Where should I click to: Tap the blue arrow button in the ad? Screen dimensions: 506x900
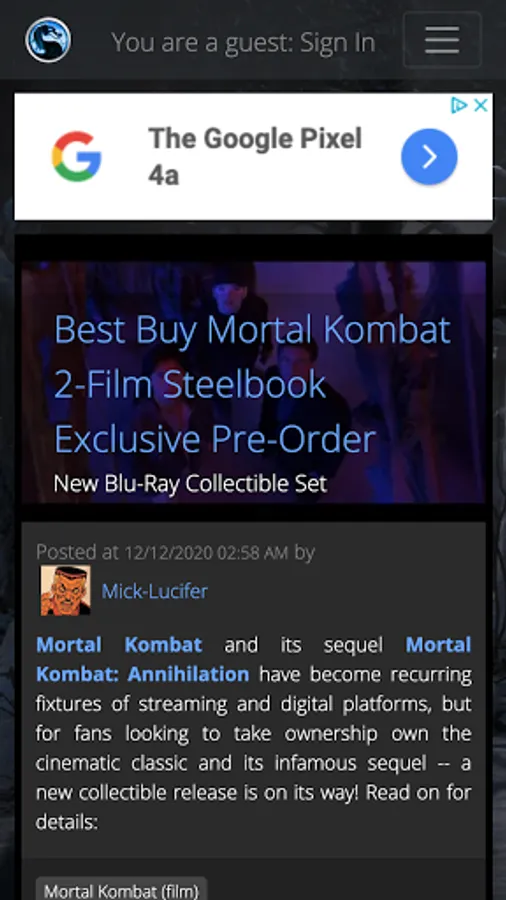click(x=429, y=157)
